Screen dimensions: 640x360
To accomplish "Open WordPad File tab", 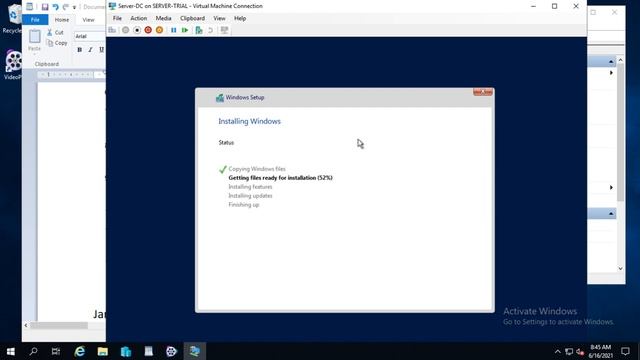I will pos(35,20).
